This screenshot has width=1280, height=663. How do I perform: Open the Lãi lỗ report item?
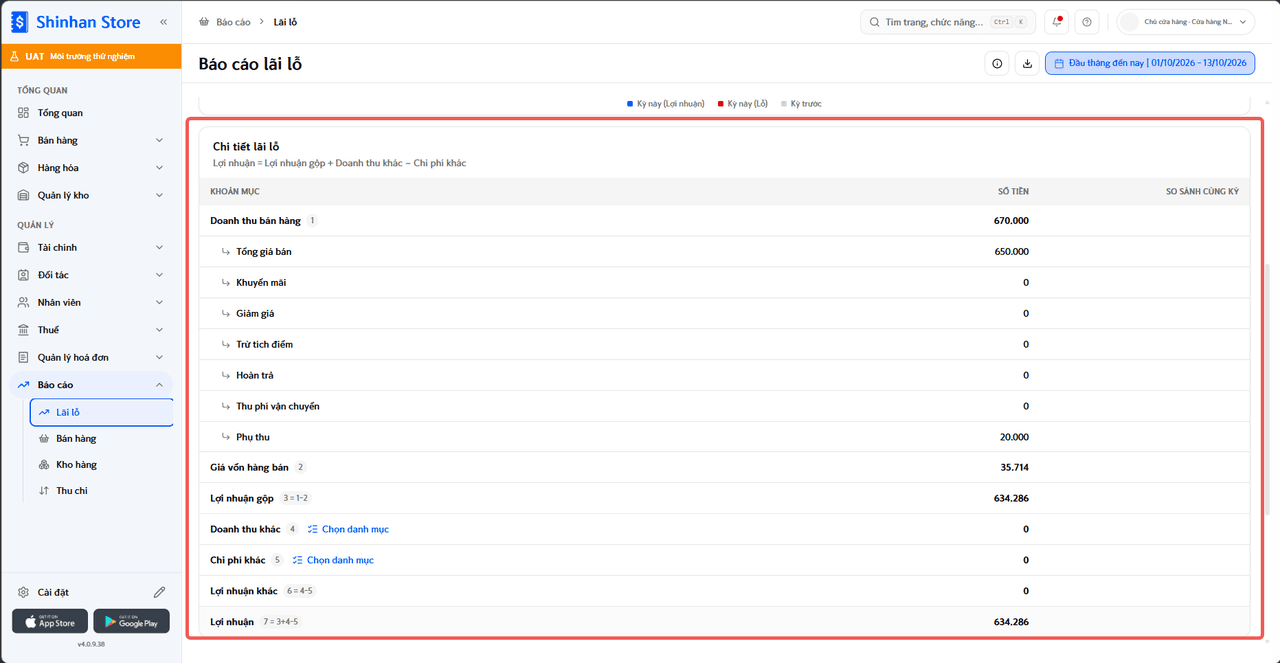pos(102,412)
